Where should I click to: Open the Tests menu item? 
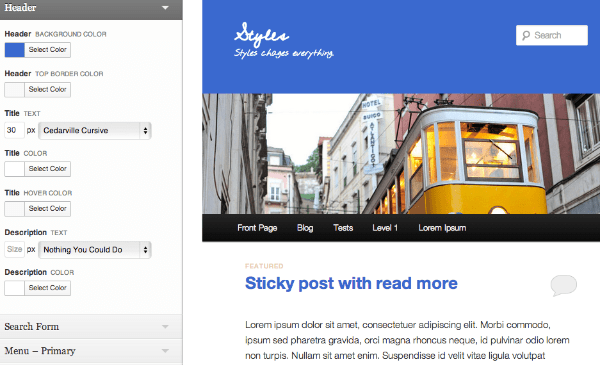tap(343, 228)
